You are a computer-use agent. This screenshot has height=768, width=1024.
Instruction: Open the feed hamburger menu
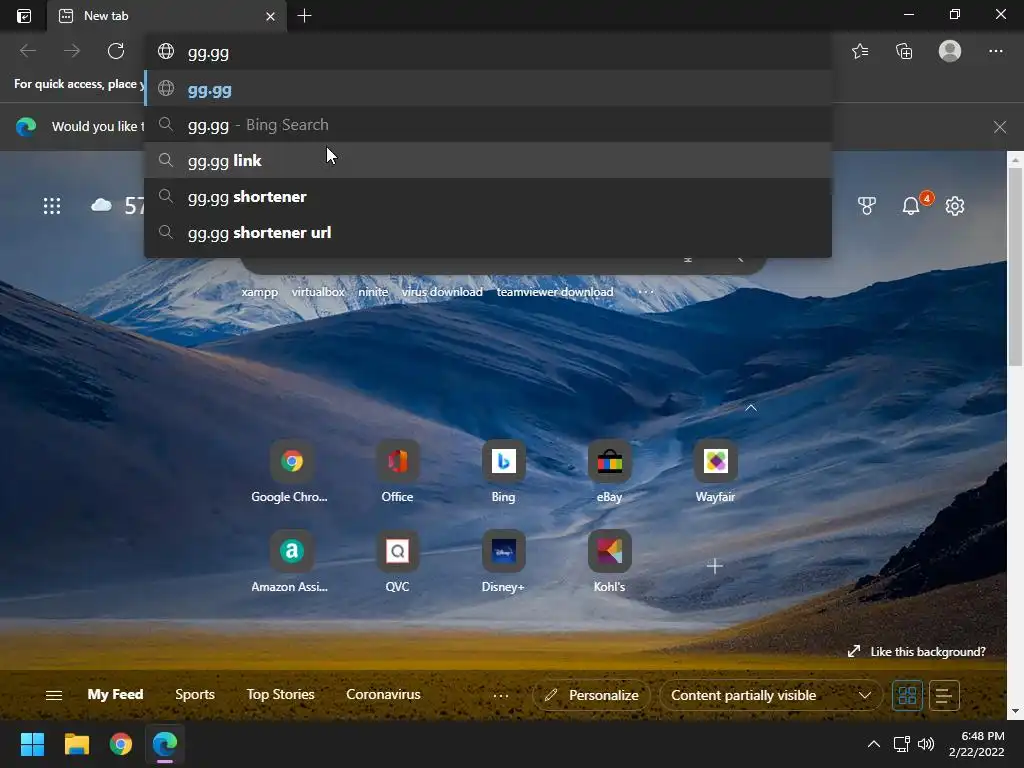[54, 696]
